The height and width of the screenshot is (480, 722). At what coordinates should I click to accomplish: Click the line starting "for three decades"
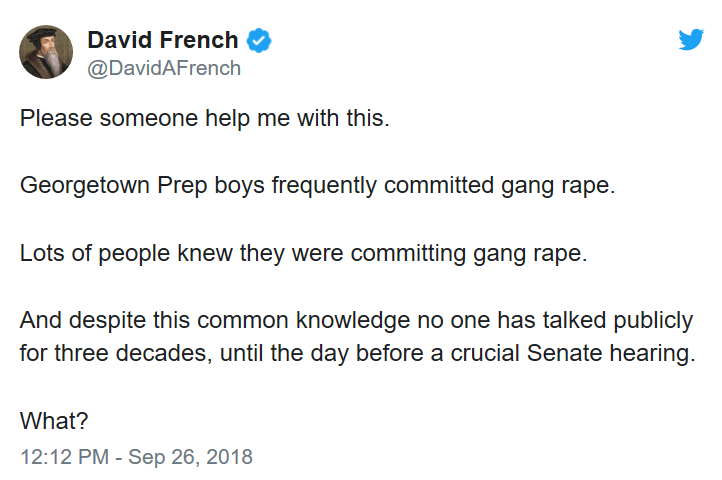pyautogui.click(x=356, y=355)
